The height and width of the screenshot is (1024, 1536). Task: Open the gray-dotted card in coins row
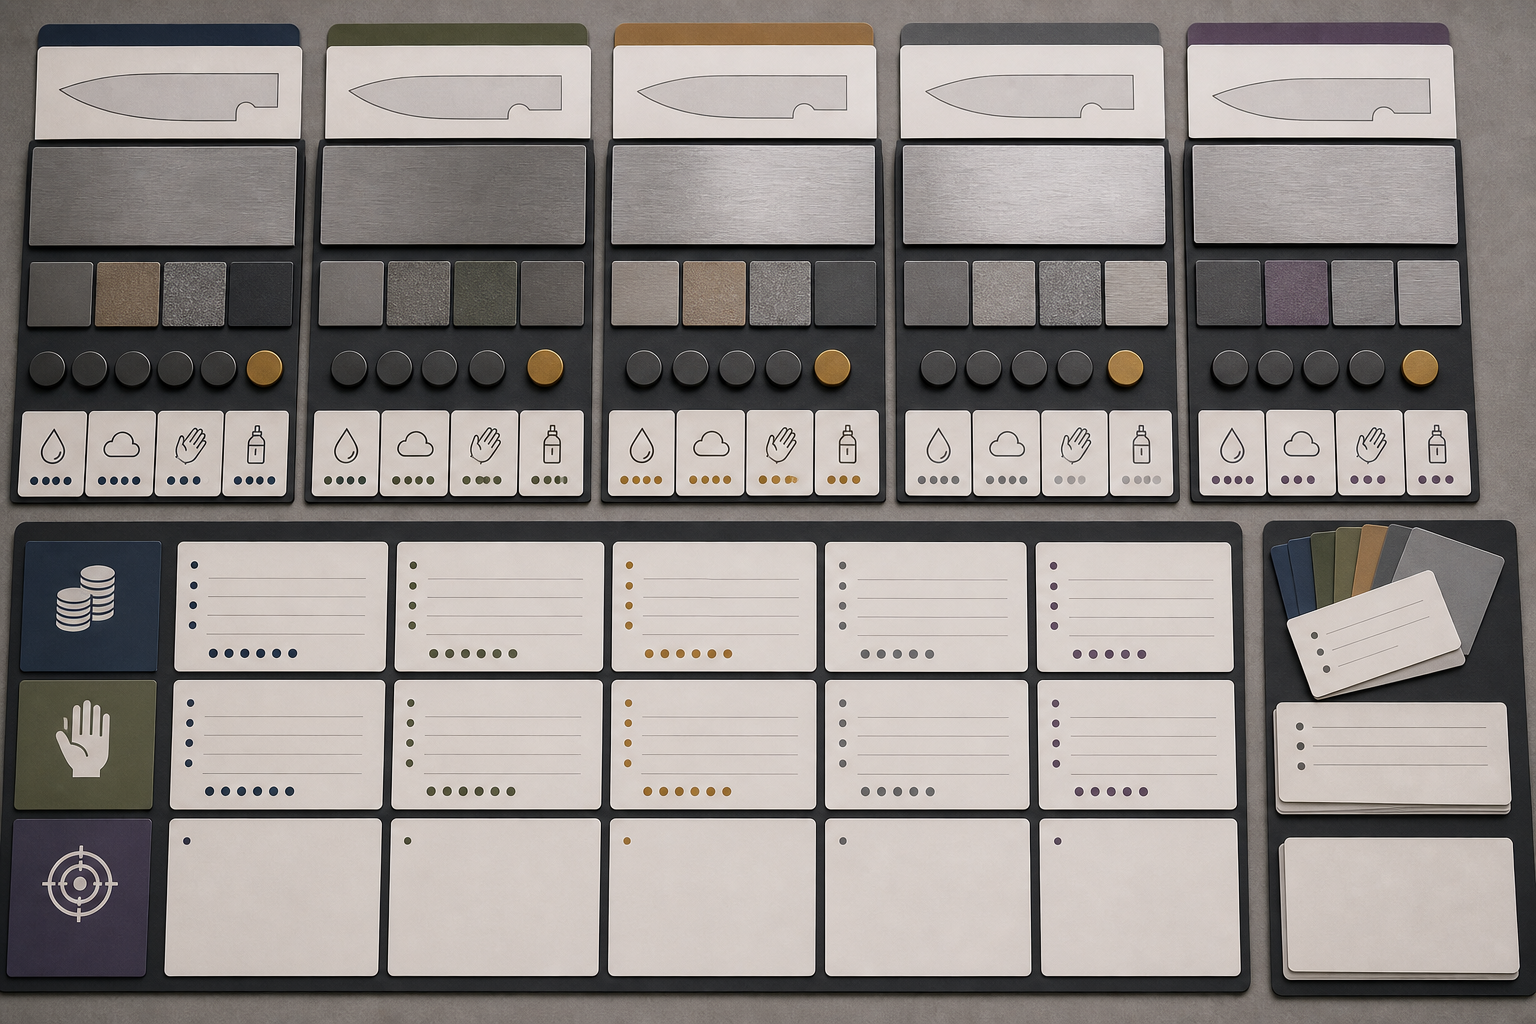(926, 607)
